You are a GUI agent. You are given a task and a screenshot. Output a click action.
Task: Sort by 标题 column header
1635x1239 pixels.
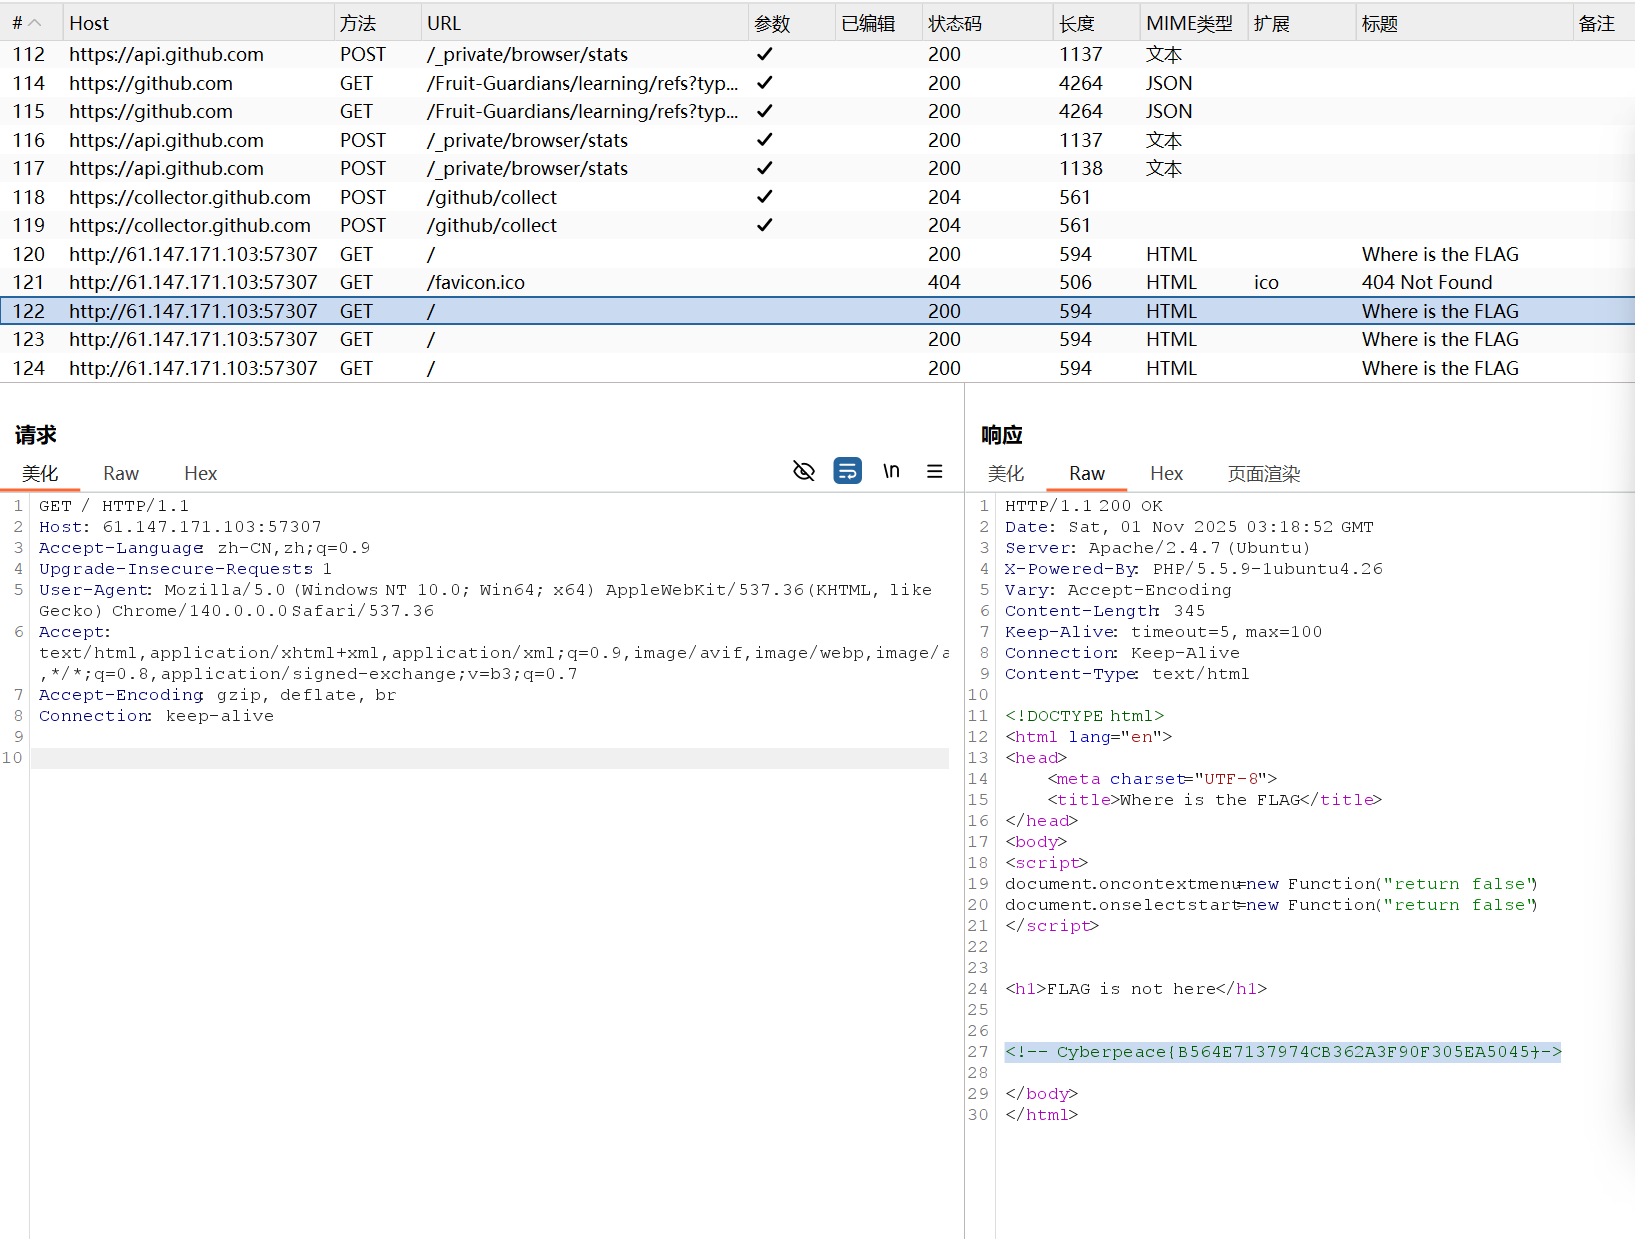1464,23
